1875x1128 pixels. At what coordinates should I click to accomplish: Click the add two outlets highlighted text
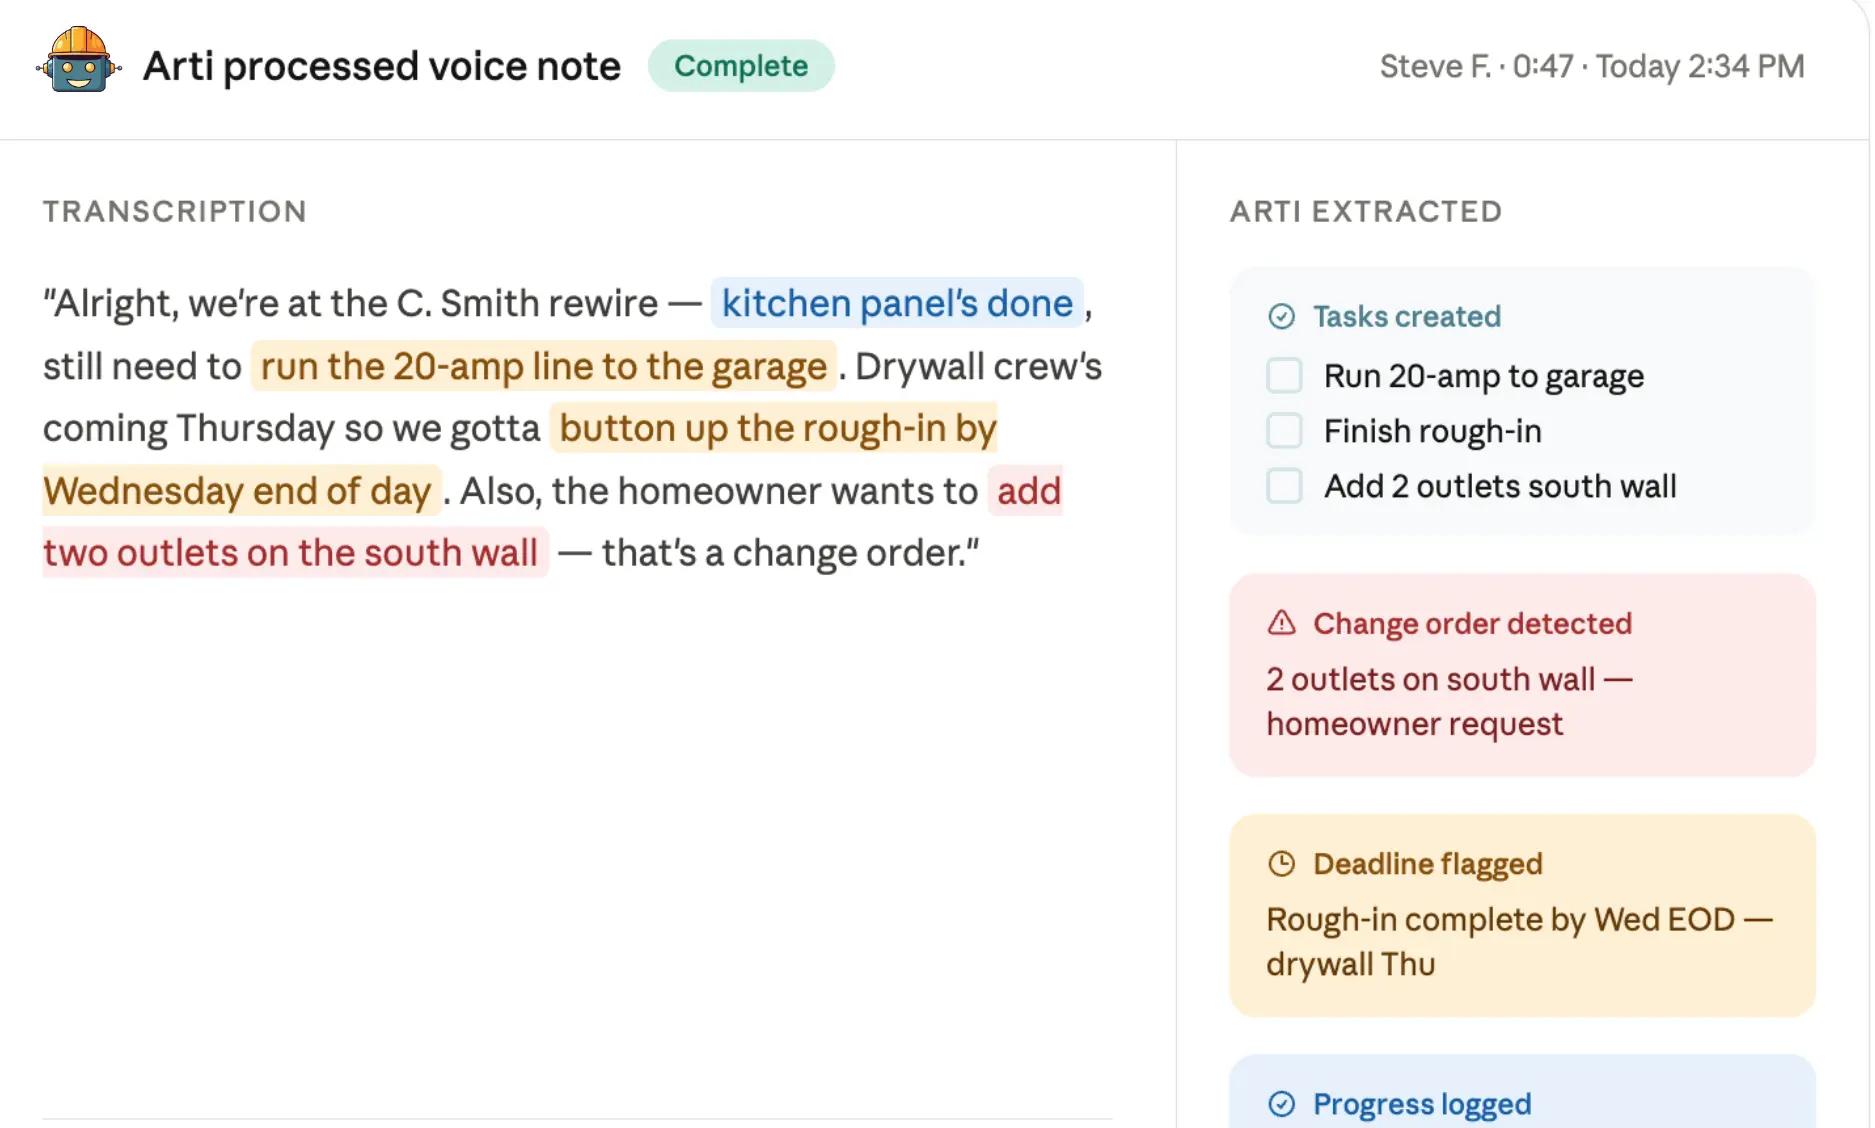point(290,552)
